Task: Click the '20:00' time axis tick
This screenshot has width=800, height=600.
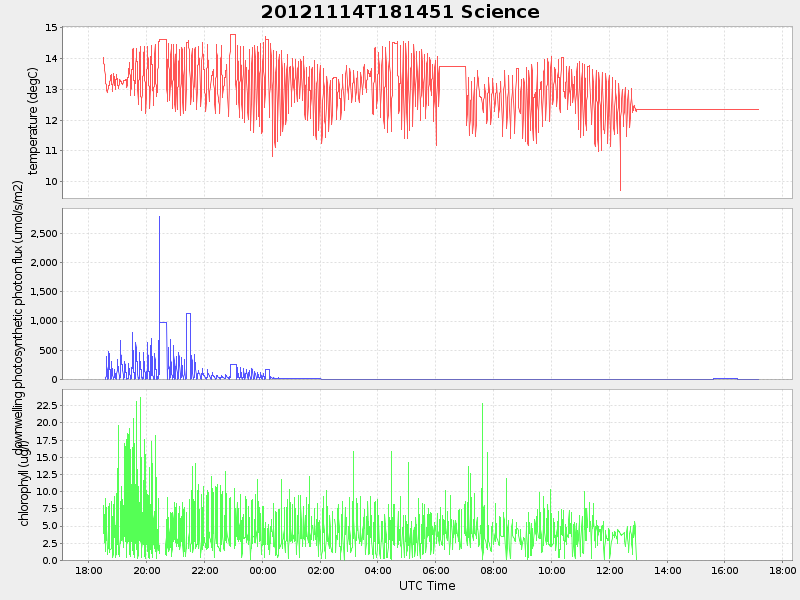Action: click(147, 570)
